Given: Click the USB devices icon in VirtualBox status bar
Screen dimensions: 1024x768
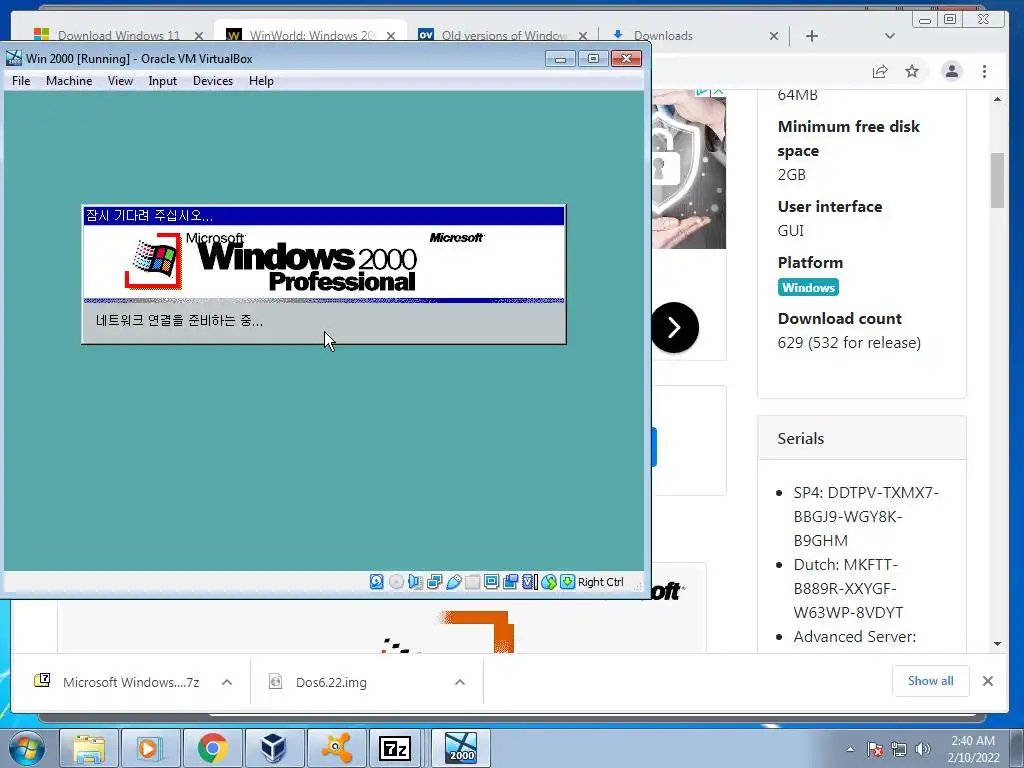Looking at the screenshot, I should (x=453, y=582).
